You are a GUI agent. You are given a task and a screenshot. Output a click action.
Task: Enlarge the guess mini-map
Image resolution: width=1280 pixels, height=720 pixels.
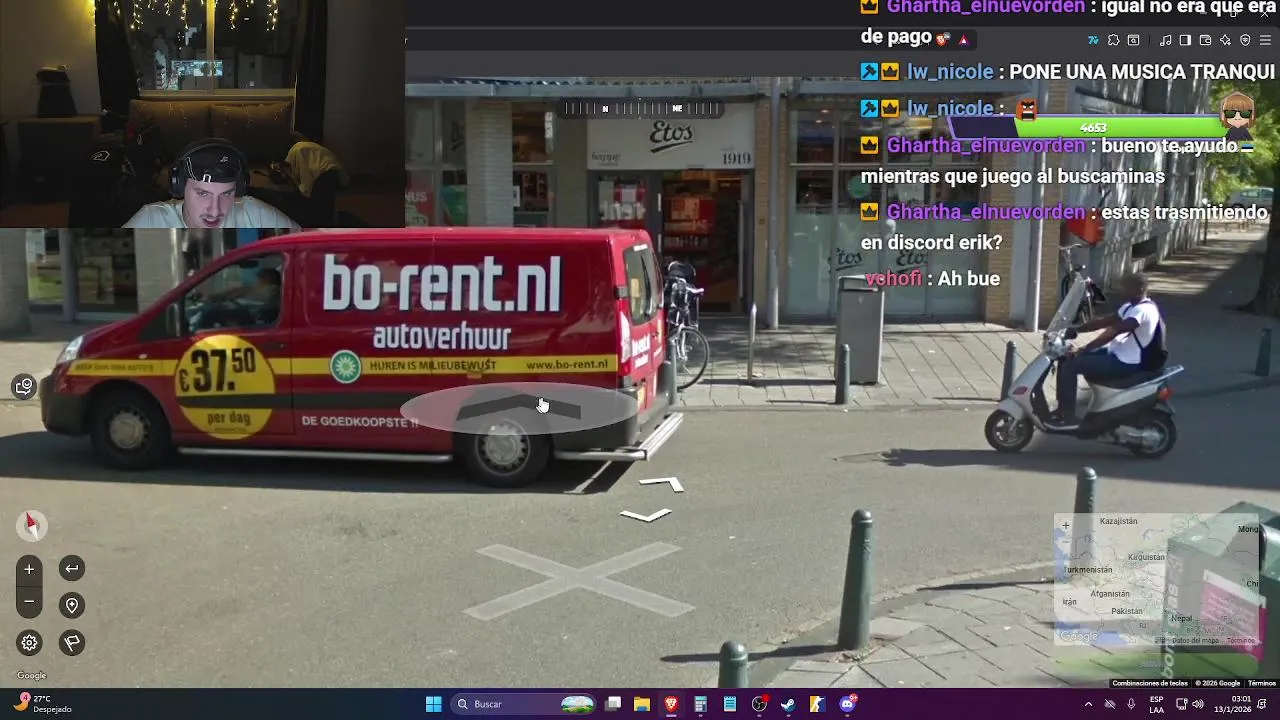pos(1156,579)
